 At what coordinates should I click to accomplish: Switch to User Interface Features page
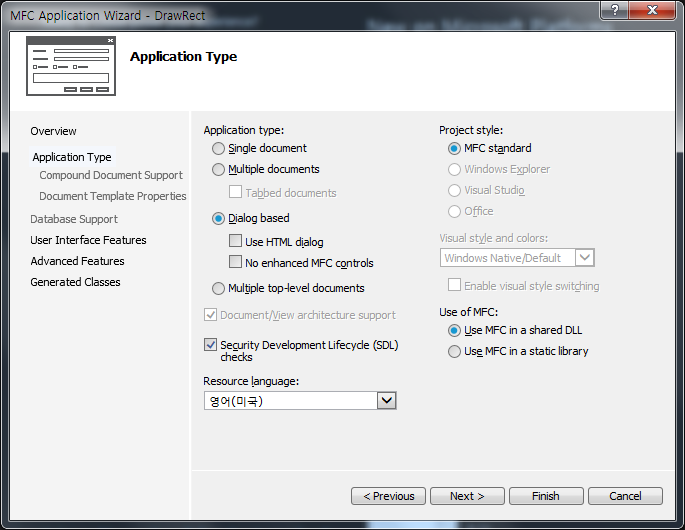click(88, 240)
